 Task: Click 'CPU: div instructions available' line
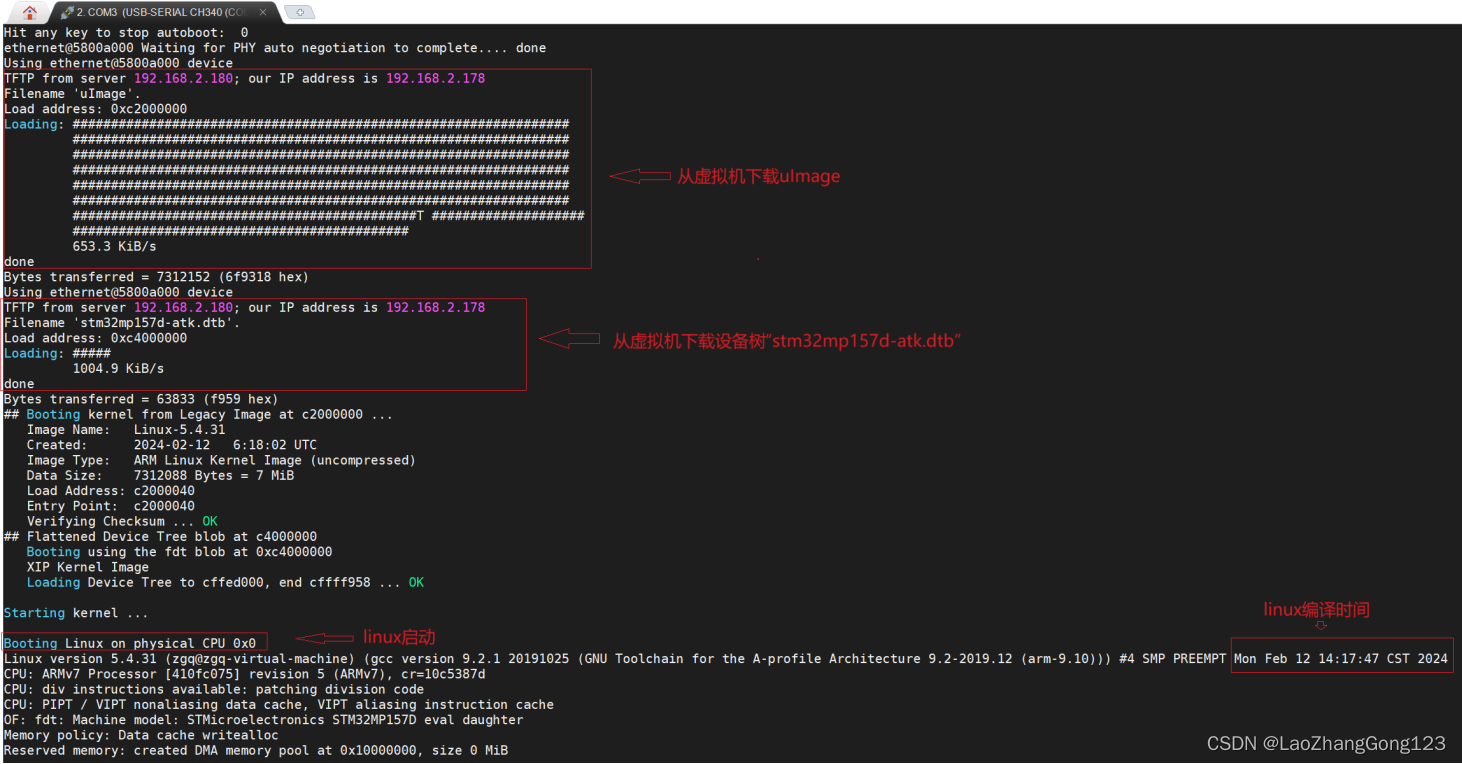coord(214,689)
